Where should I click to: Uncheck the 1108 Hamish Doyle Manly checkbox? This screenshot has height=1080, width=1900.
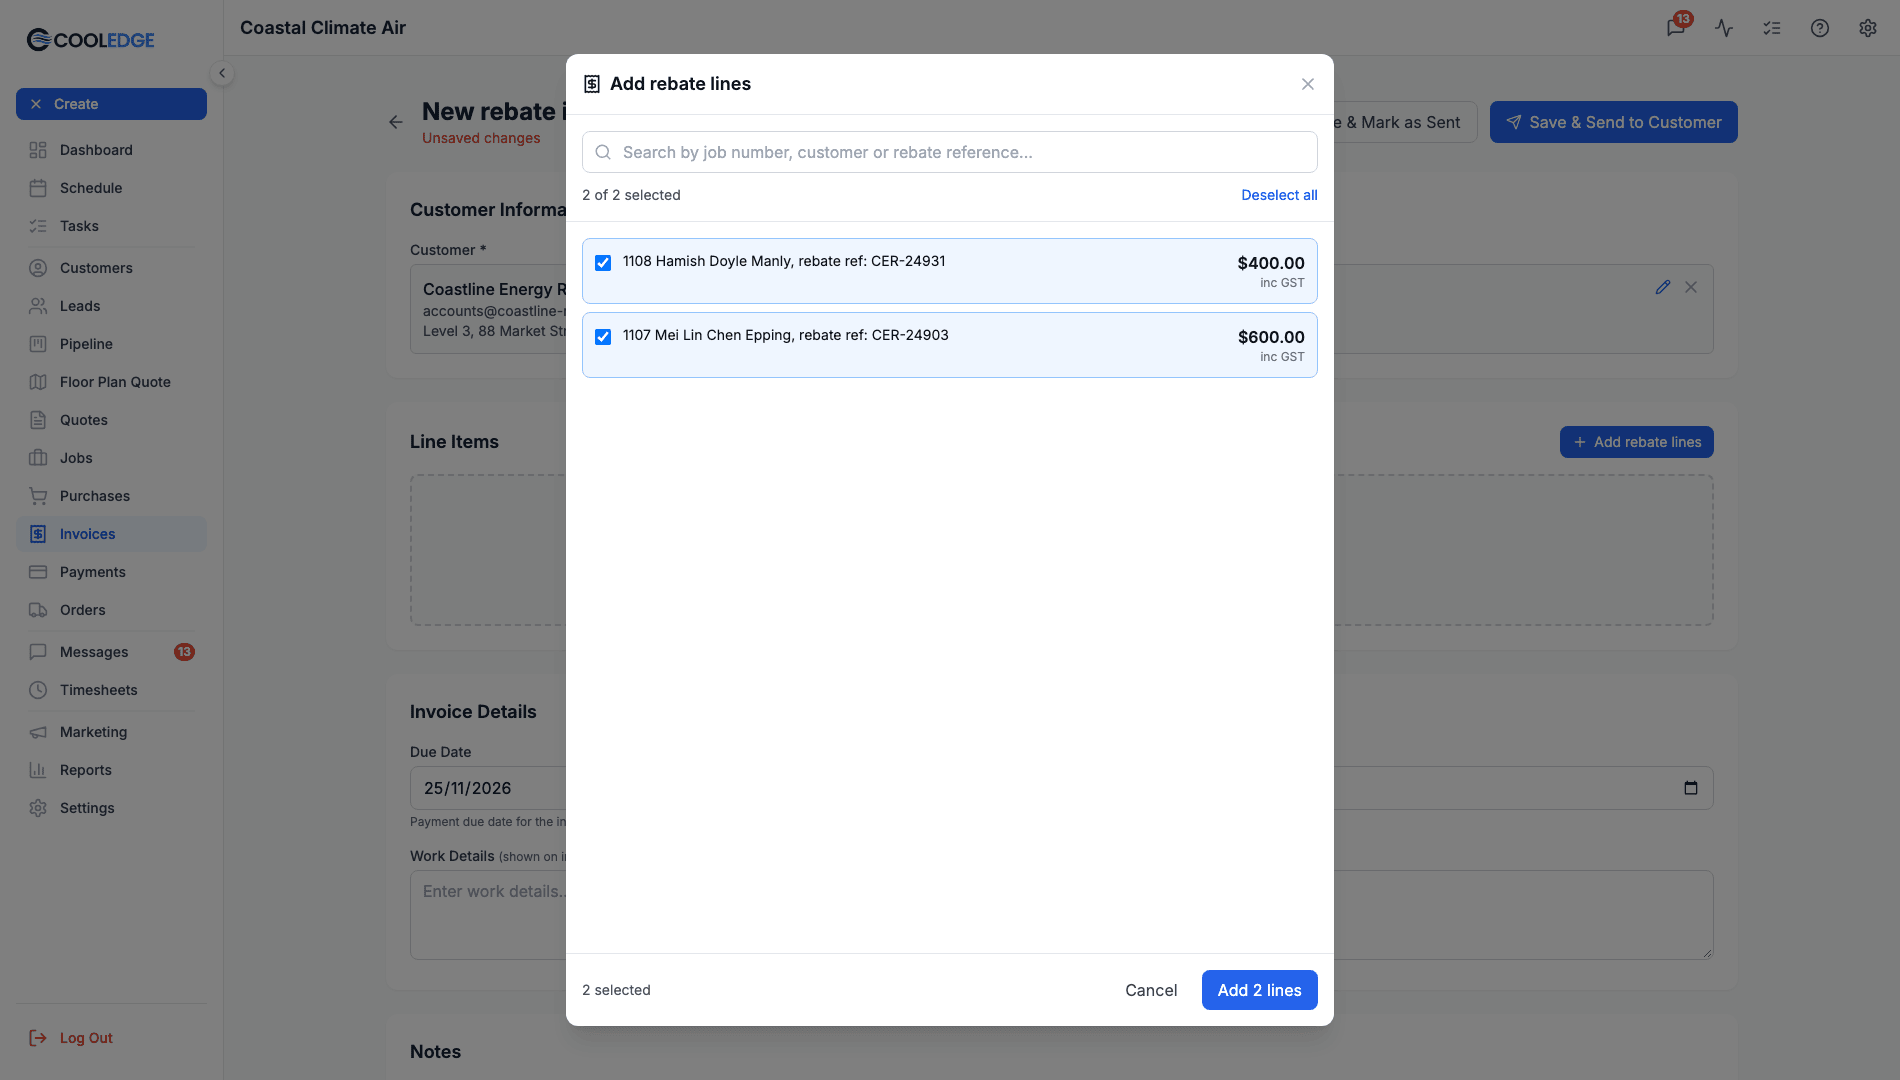[603, 263]
